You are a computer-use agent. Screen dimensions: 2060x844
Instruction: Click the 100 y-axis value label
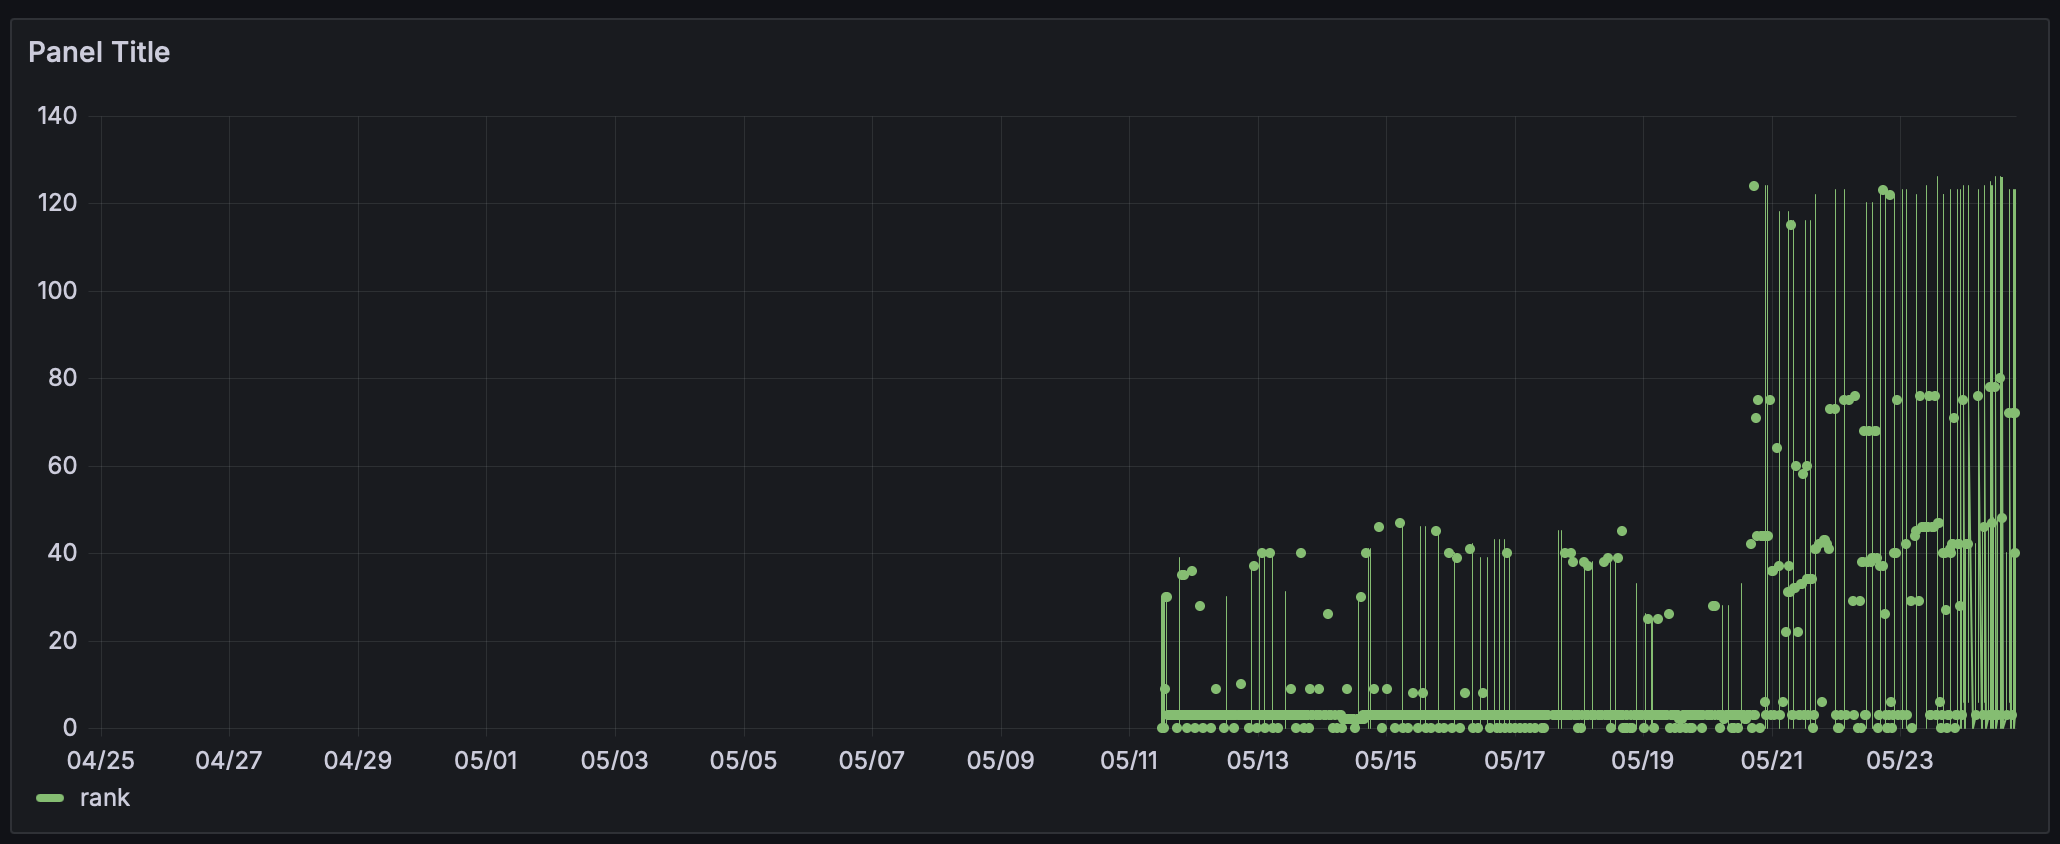click(x=57, y=291)
